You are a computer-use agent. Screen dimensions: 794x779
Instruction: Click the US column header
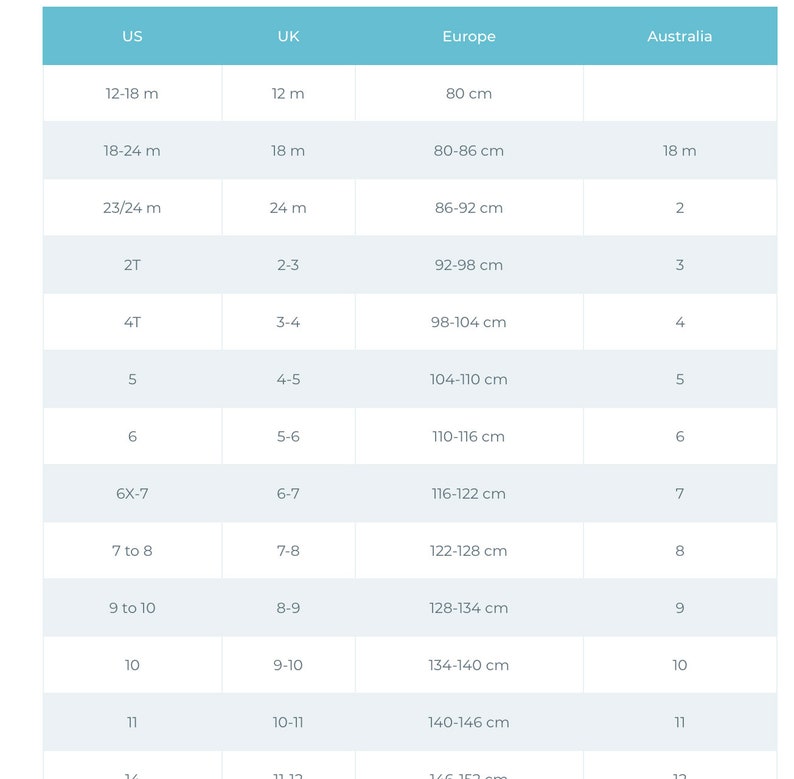click(x=132, y=36)
